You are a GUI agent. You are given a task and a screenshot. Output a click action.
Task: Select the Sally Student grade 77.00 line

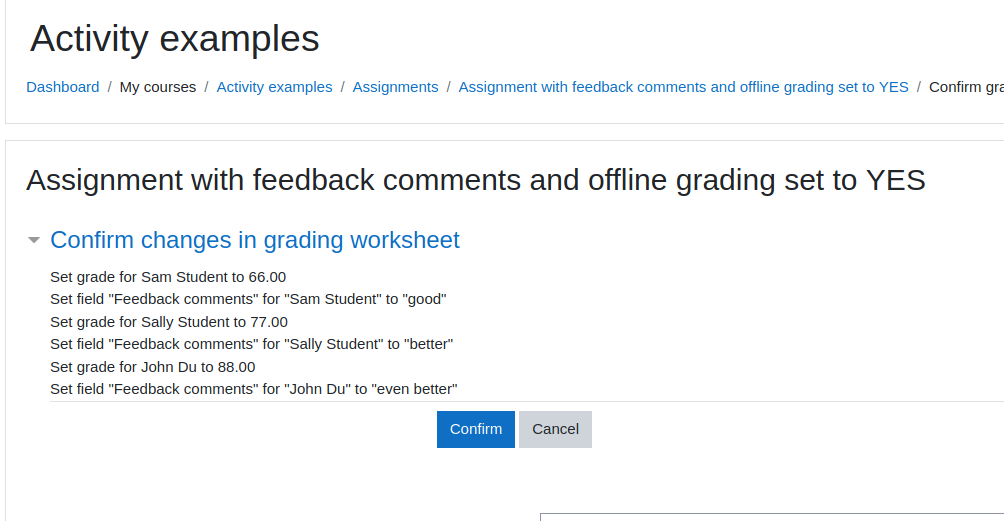tap(169, 322)
